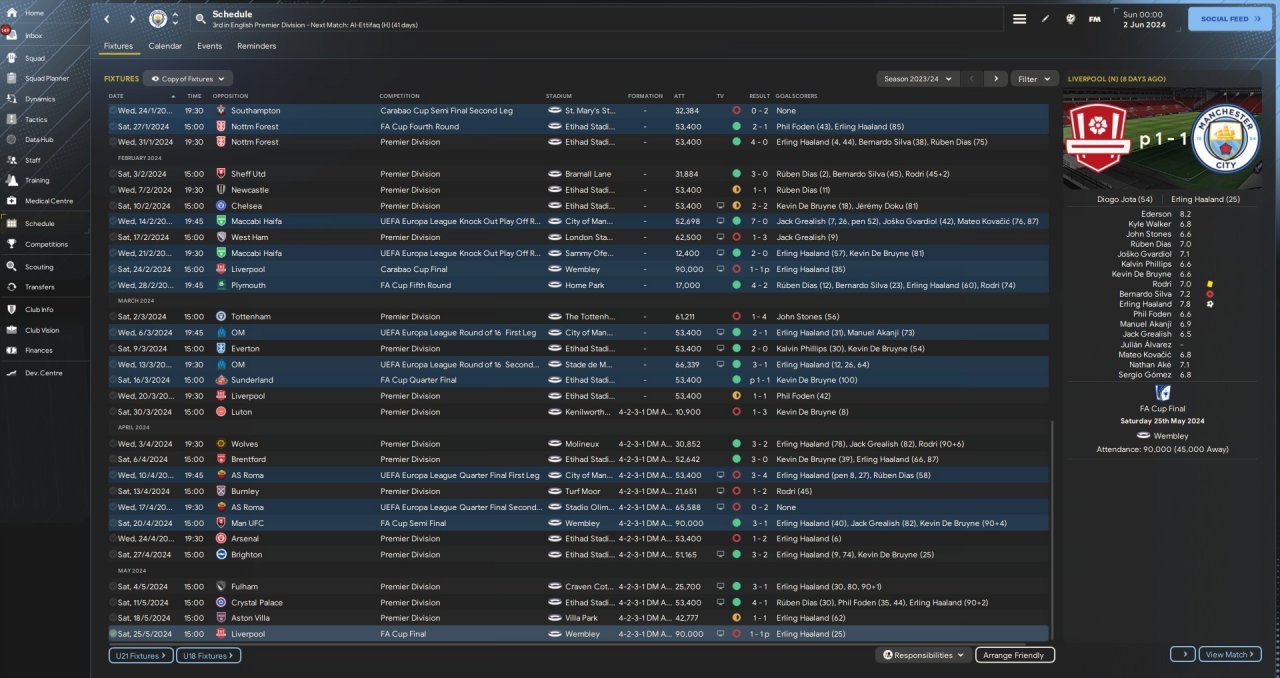Click the Arrange Friendly button
The height and width of the screenshot is (678, 1280).
[x=1014, y=655]
